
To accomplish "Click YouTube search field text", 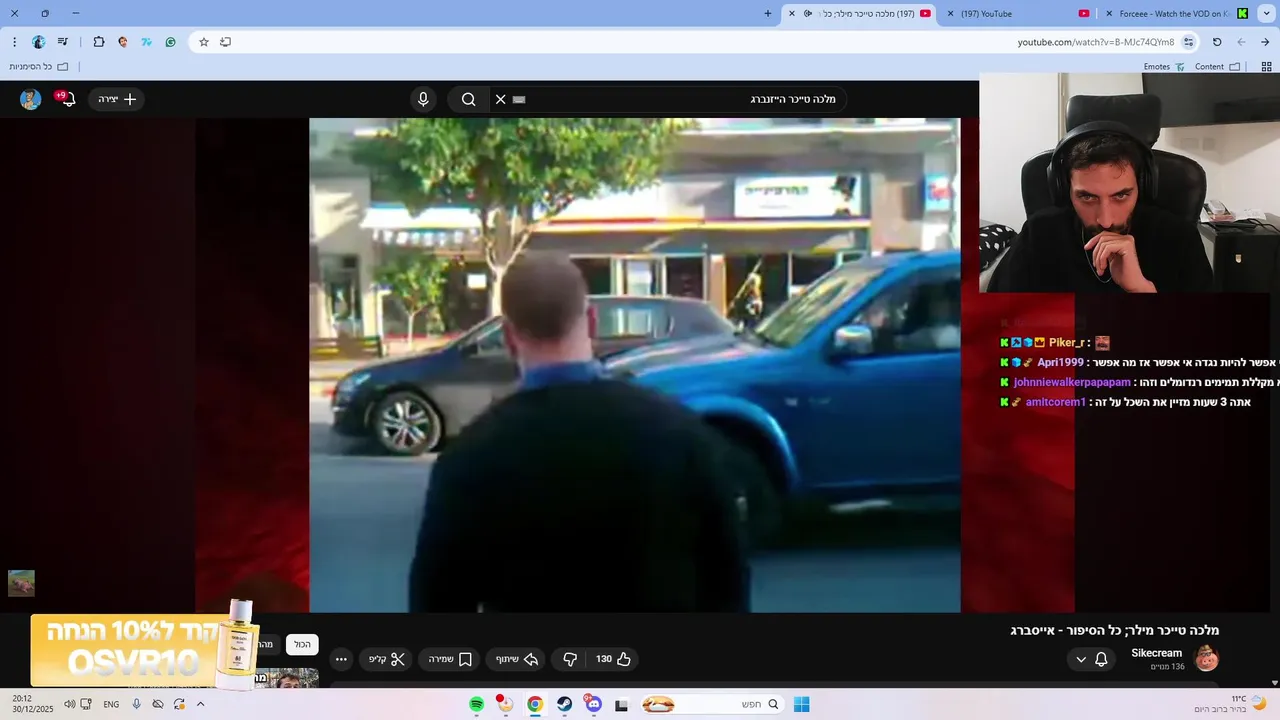I will point(793,99).
